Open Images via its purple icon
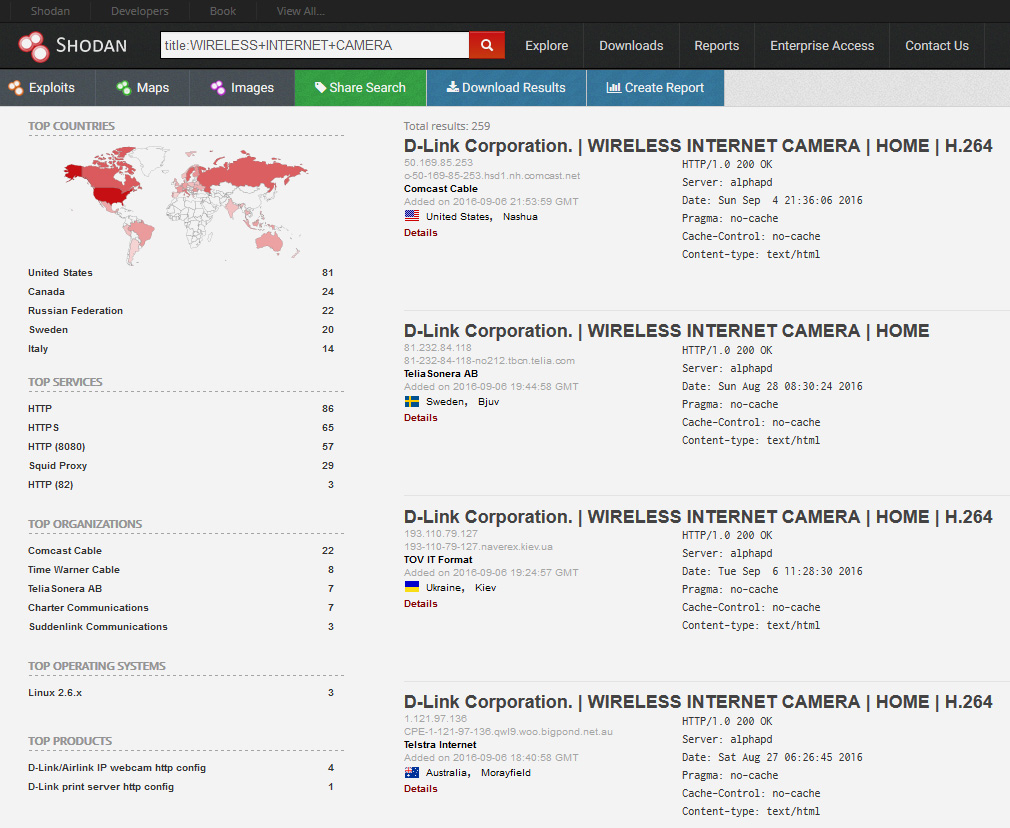The image size is (1010, 828). (218, 88)
